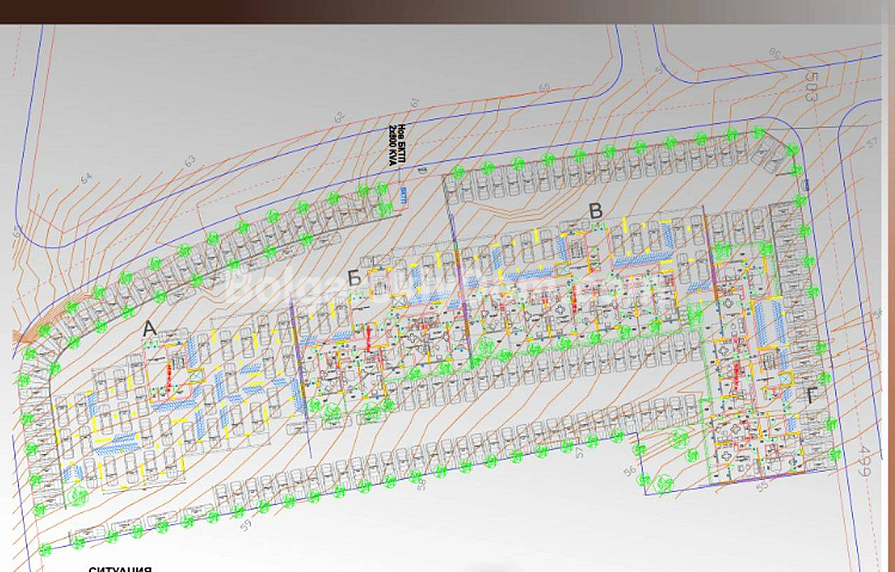Viewport: 895px width, 572px height.
Task: Click the building label В
Action: point(596,211)
